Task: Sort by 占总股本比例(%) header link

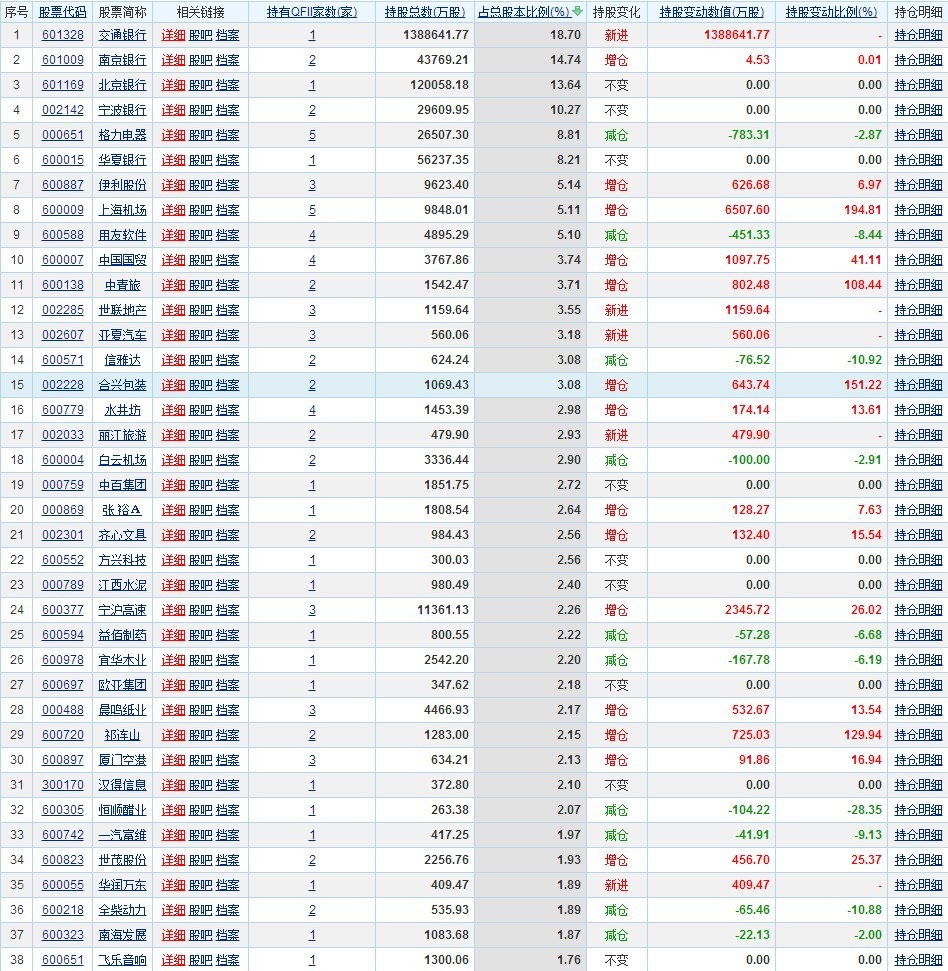Action: (x=524, y=12)
